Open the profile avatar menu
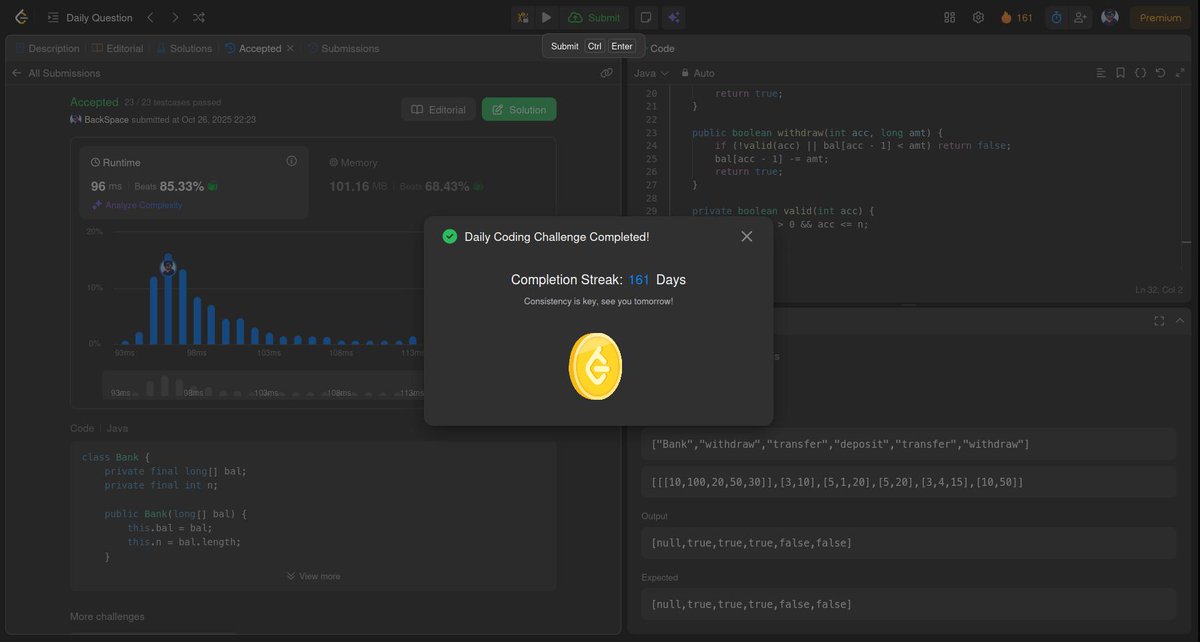1200x642 pixels. click(x=1109, y=17)
